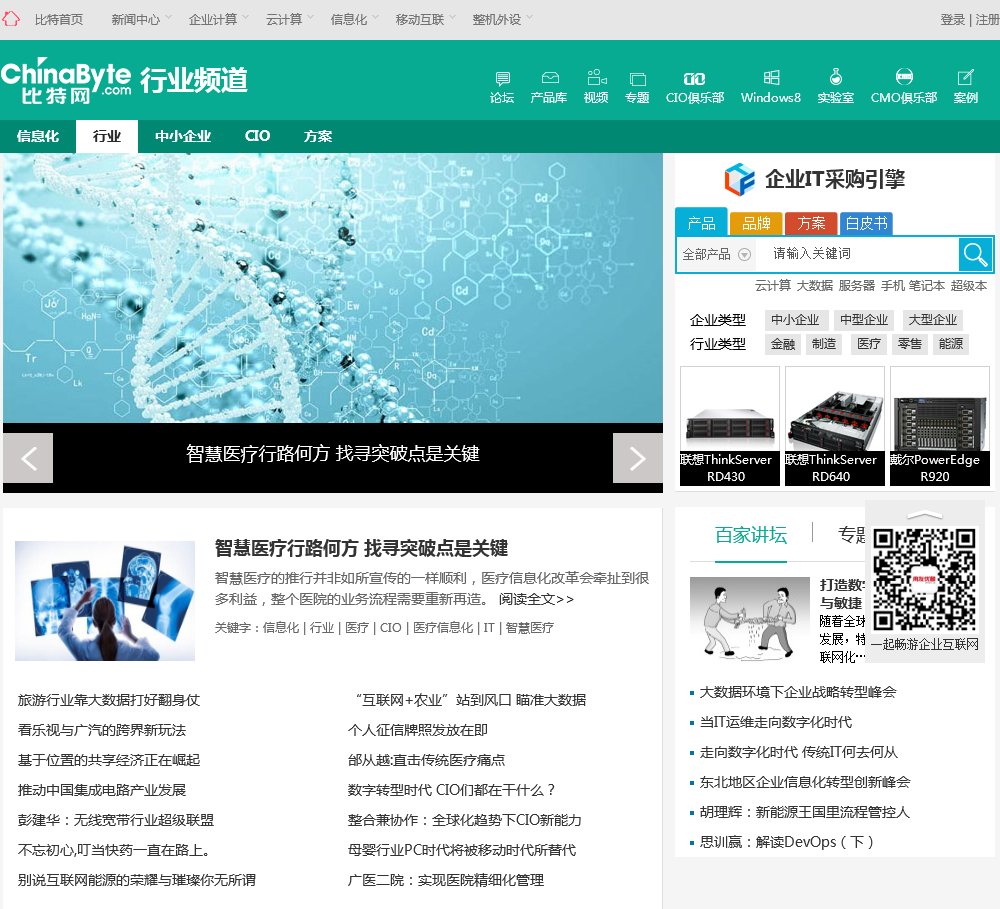Switch to the orange-red 方案 search tab
The image size is (1000, 909).
click(811, 223)
